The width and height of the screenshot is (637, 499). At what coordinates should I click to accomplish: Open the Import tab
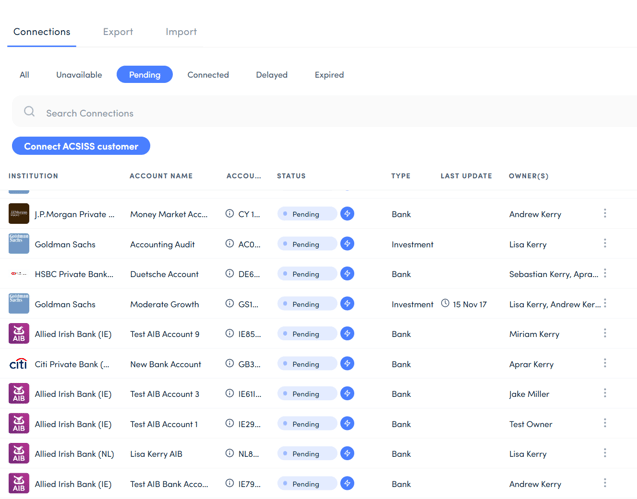(x=181, y=32)
